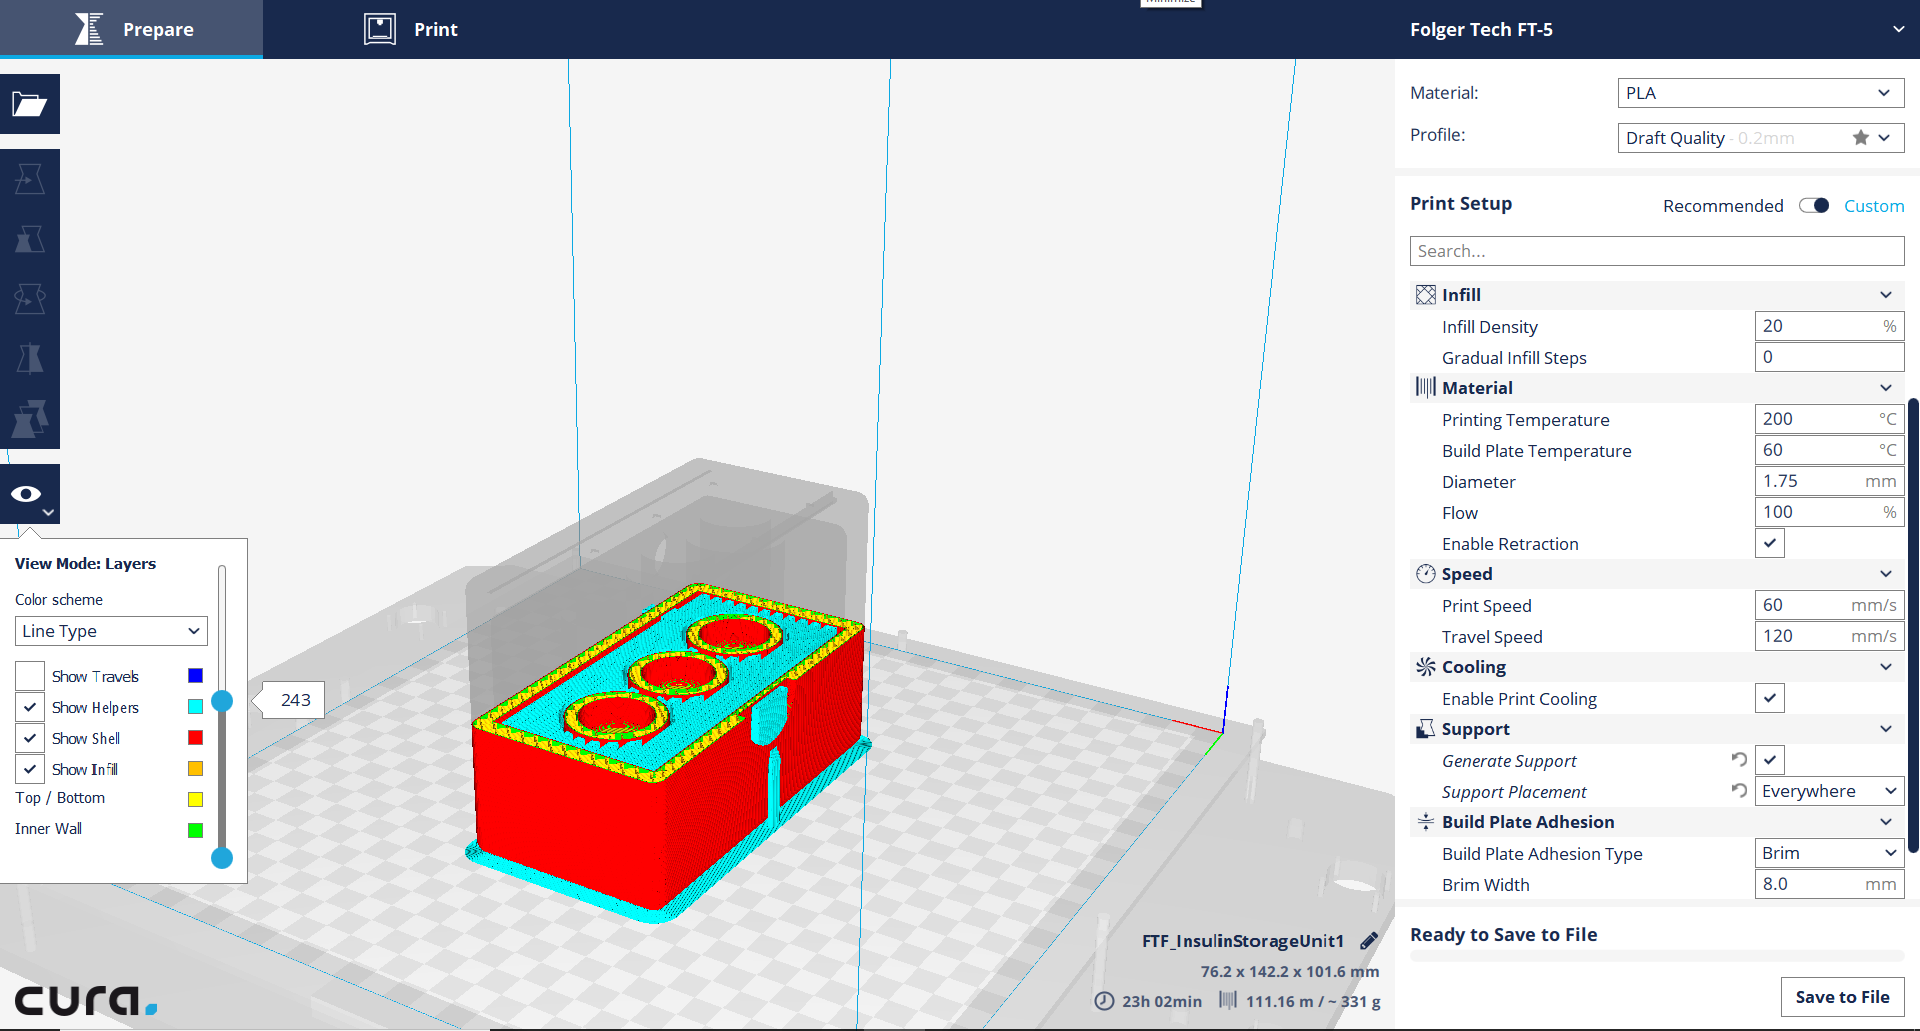
Task: Uncheck Show Helpers checkbox
Action: 30,707
